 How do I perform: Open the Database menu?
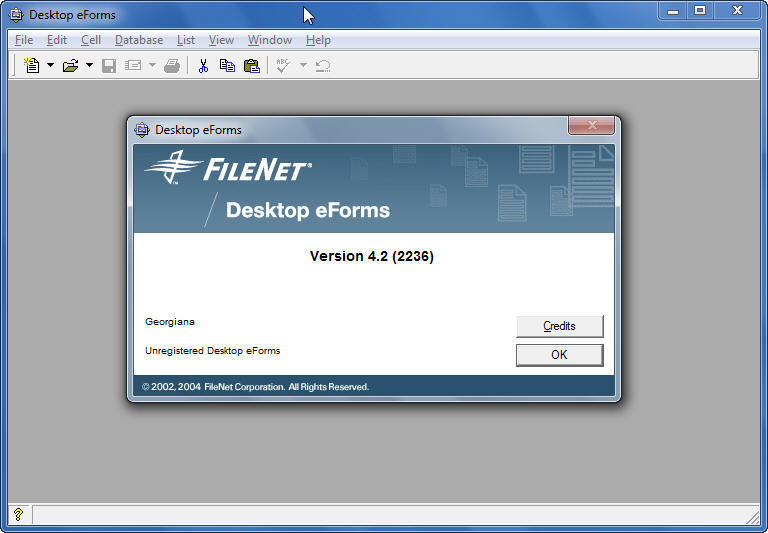139,40
